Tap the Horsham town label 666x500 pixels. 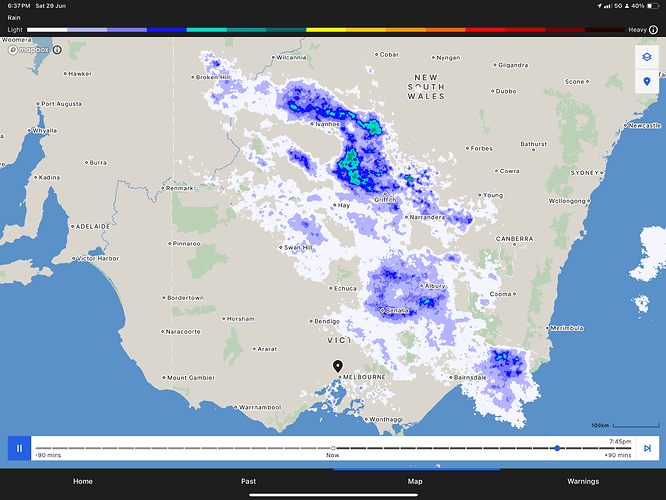pyautogui.click(x=241, y=319)
